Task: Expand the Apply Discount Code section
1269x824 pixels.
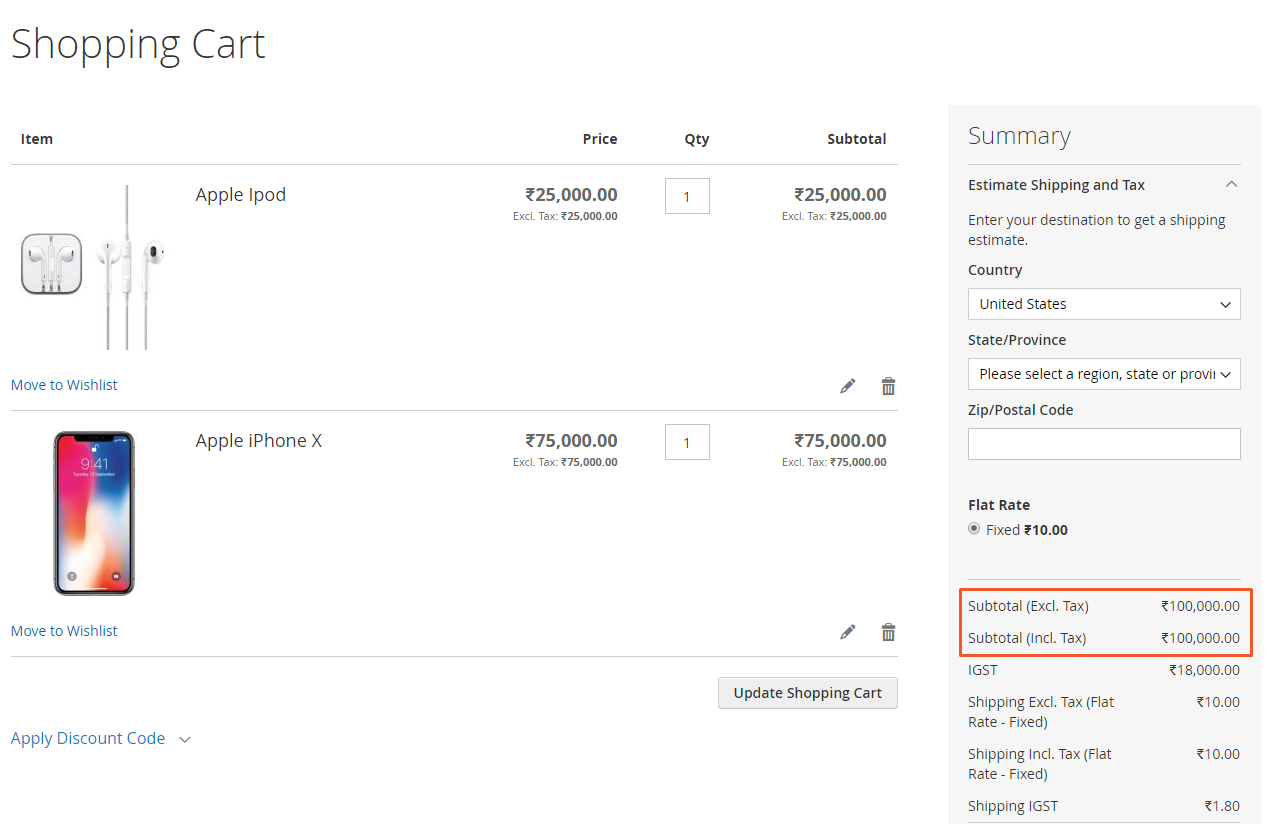Action: point(100,739)
